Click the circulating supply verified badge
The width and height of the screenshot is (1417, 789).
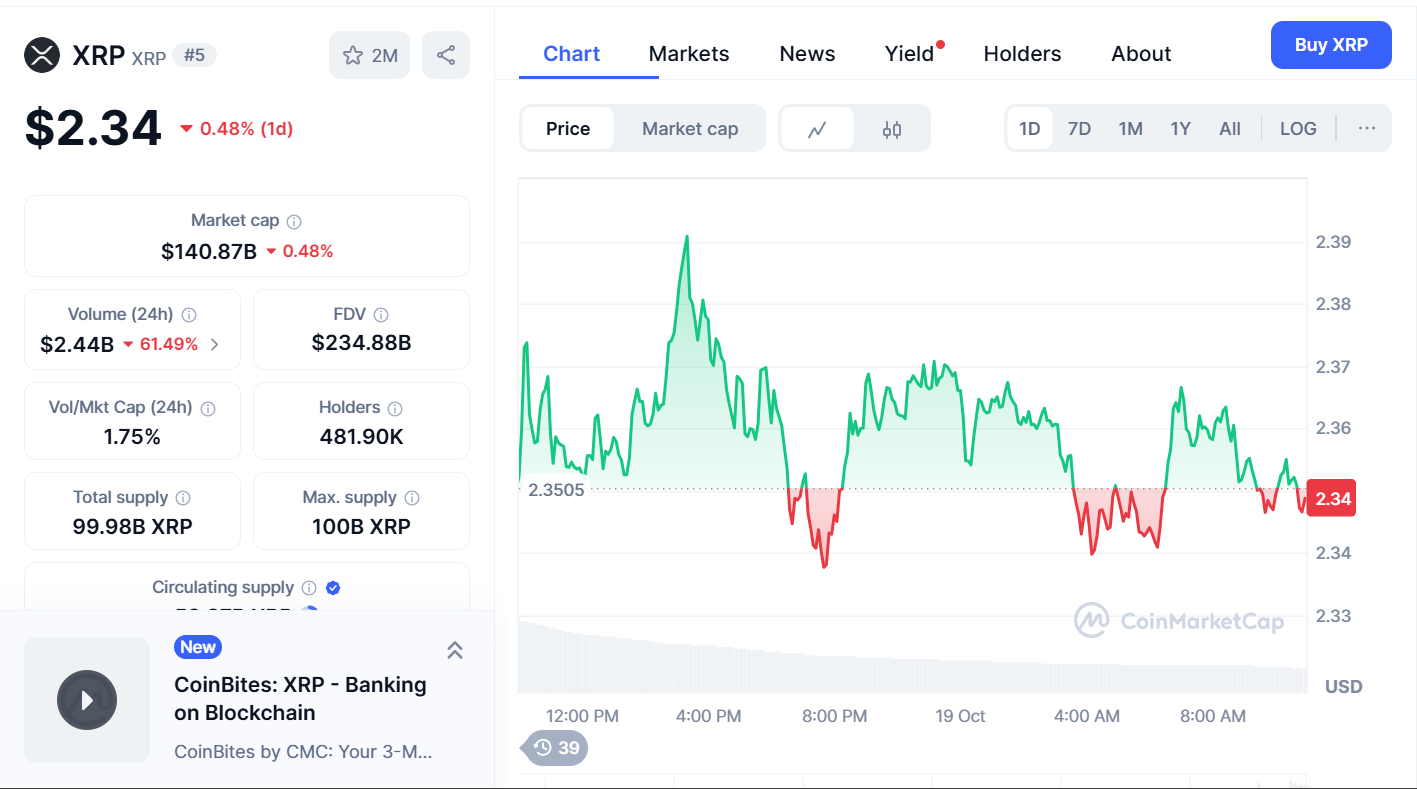coord(333,588)
